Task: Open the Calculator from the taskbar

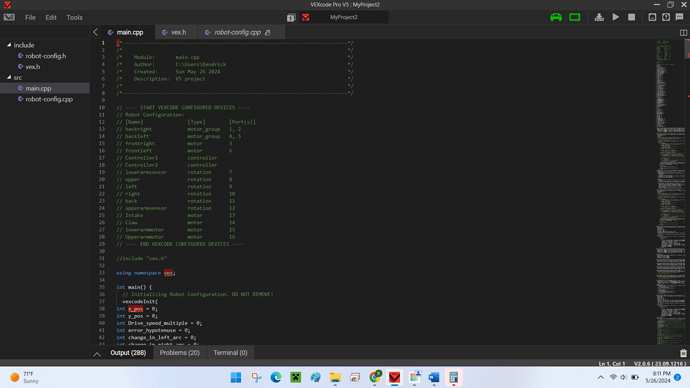Action: pyautogui.click(x=454, y=377)
